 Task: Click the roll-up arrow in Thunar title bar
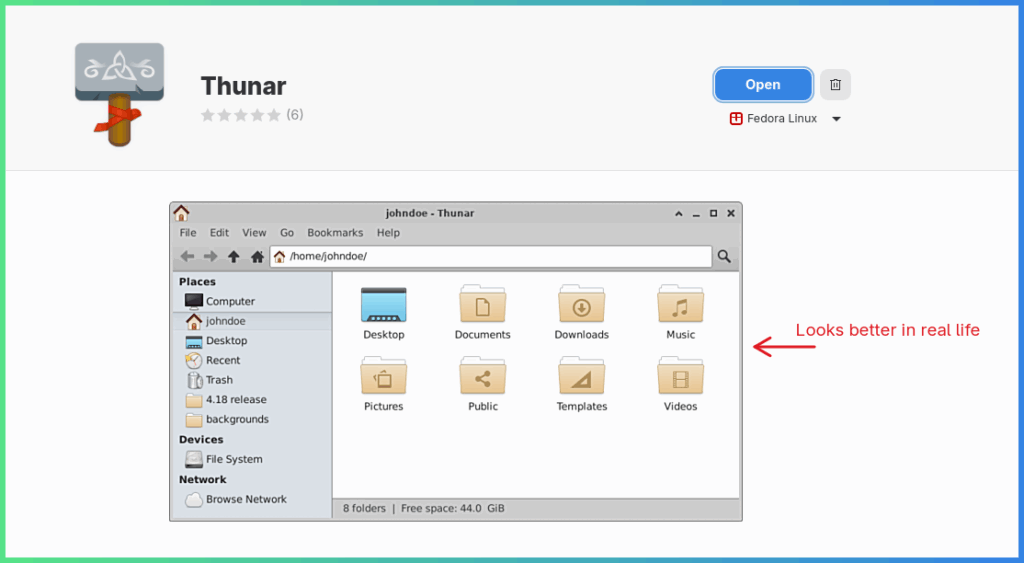679,214
